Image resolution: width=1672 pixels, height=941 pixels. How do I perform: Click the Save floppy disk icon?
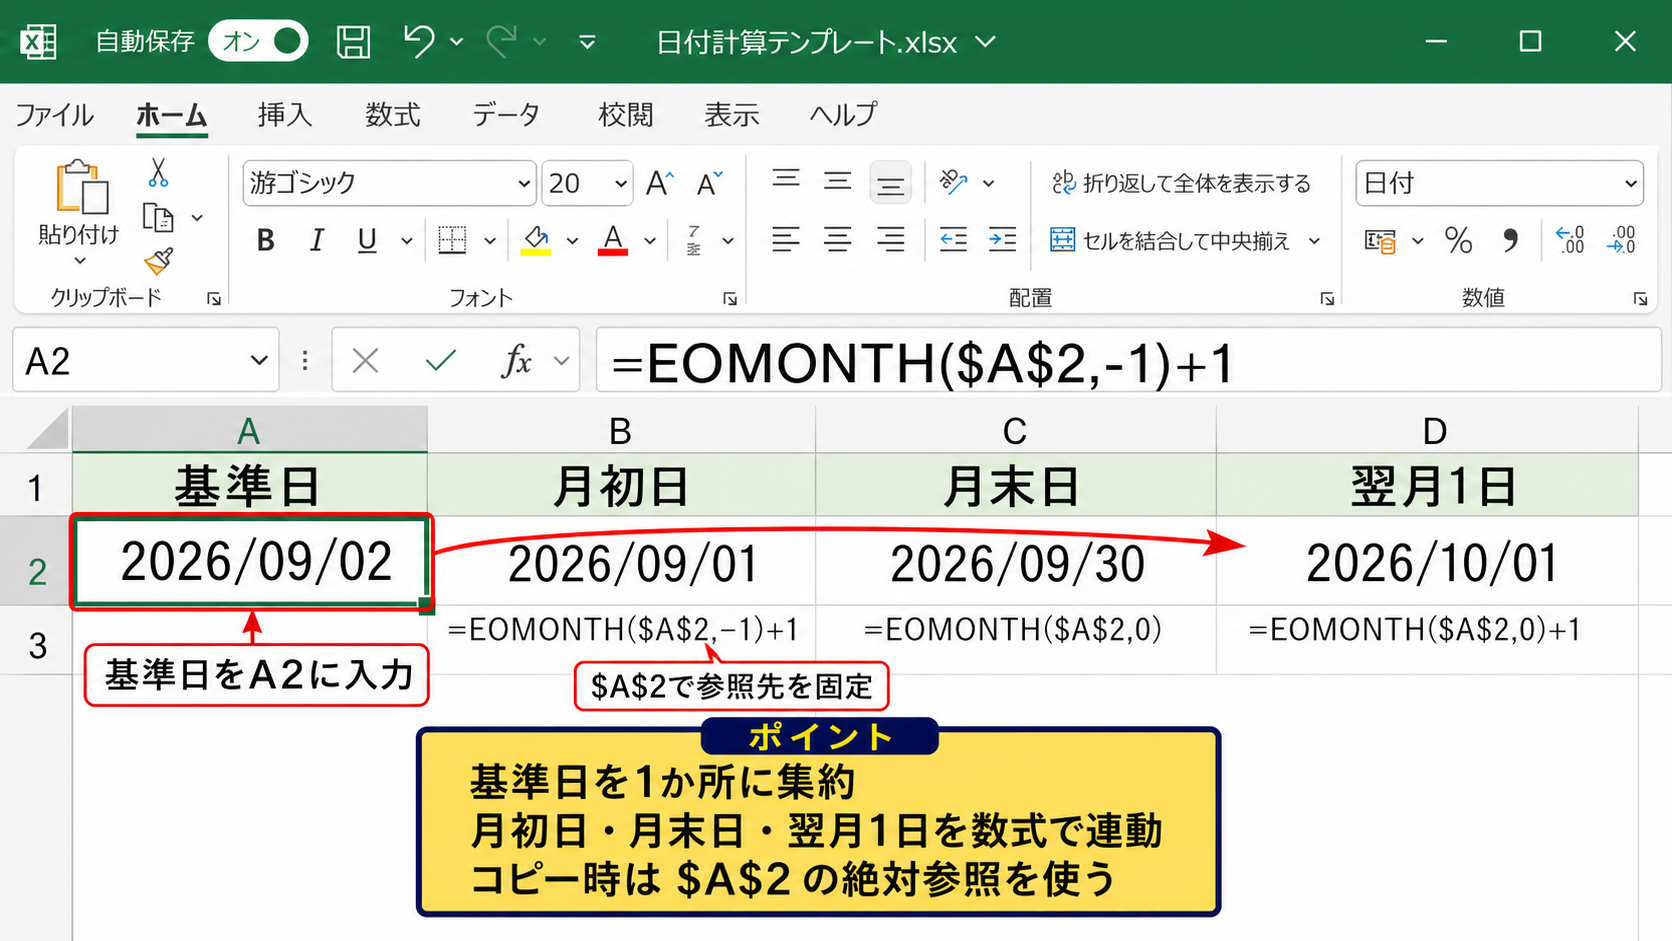tap(353, 41)
